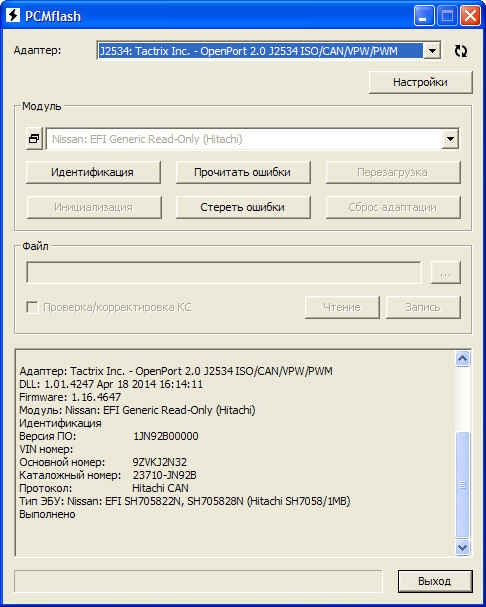This screenshot has width=486, height=607.
Task: Click the refresh adapters icon
Action: point(460,51)
